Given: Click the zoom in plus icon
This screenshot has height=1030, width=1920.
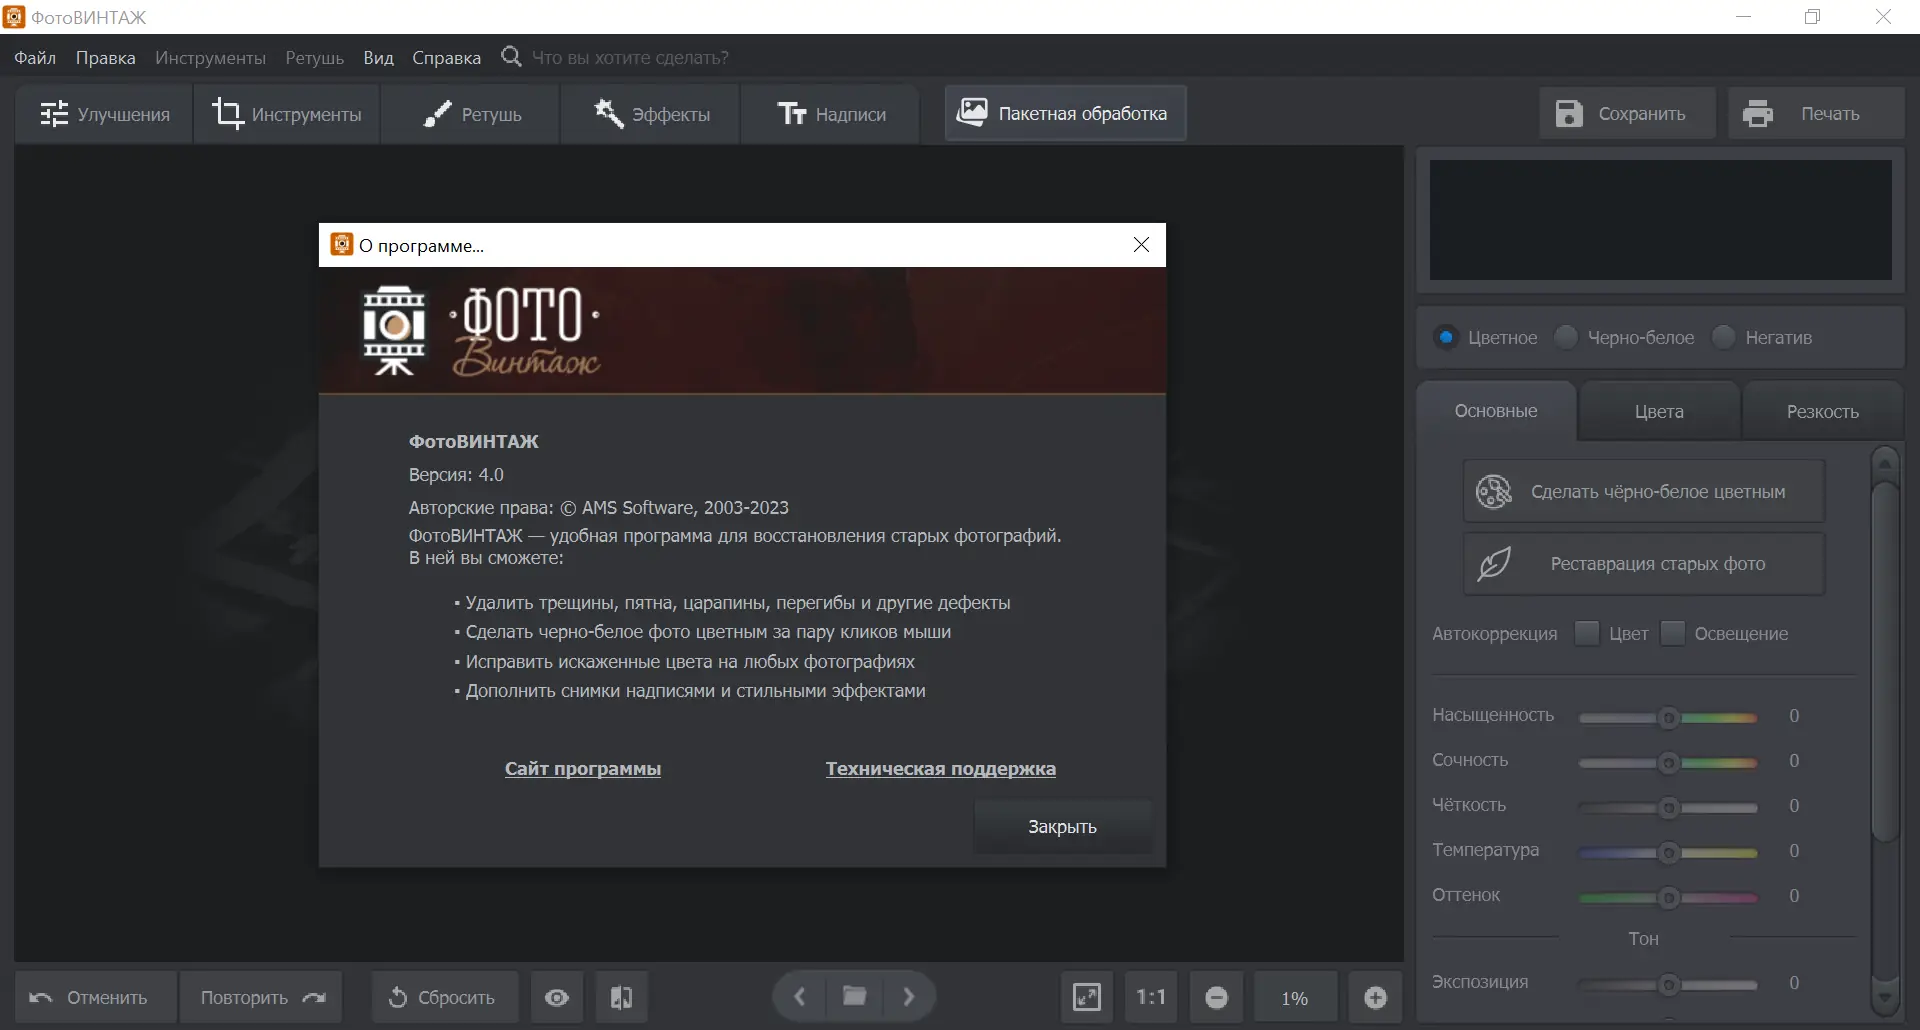Looking at the screenshot, I should pyautogui.click(x=1375, y=997).
